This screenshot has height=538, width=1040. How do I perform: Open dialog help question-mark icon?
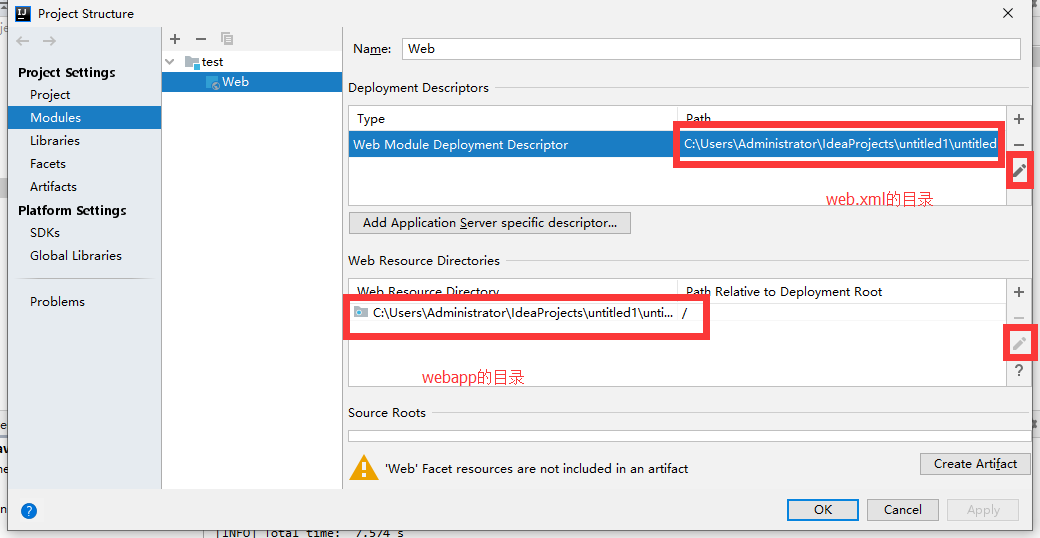pos(29,511)
